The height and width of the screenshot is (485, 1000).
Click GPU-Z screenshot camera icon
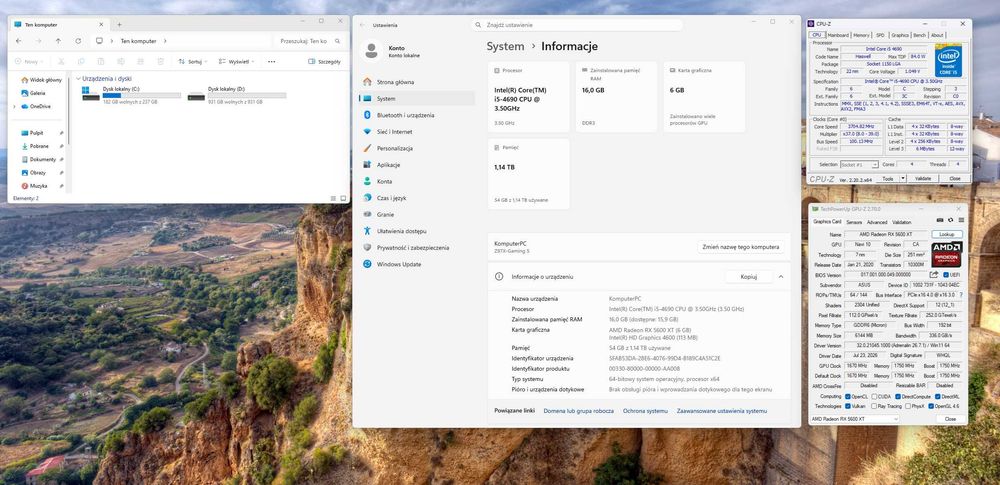[939, 220]
